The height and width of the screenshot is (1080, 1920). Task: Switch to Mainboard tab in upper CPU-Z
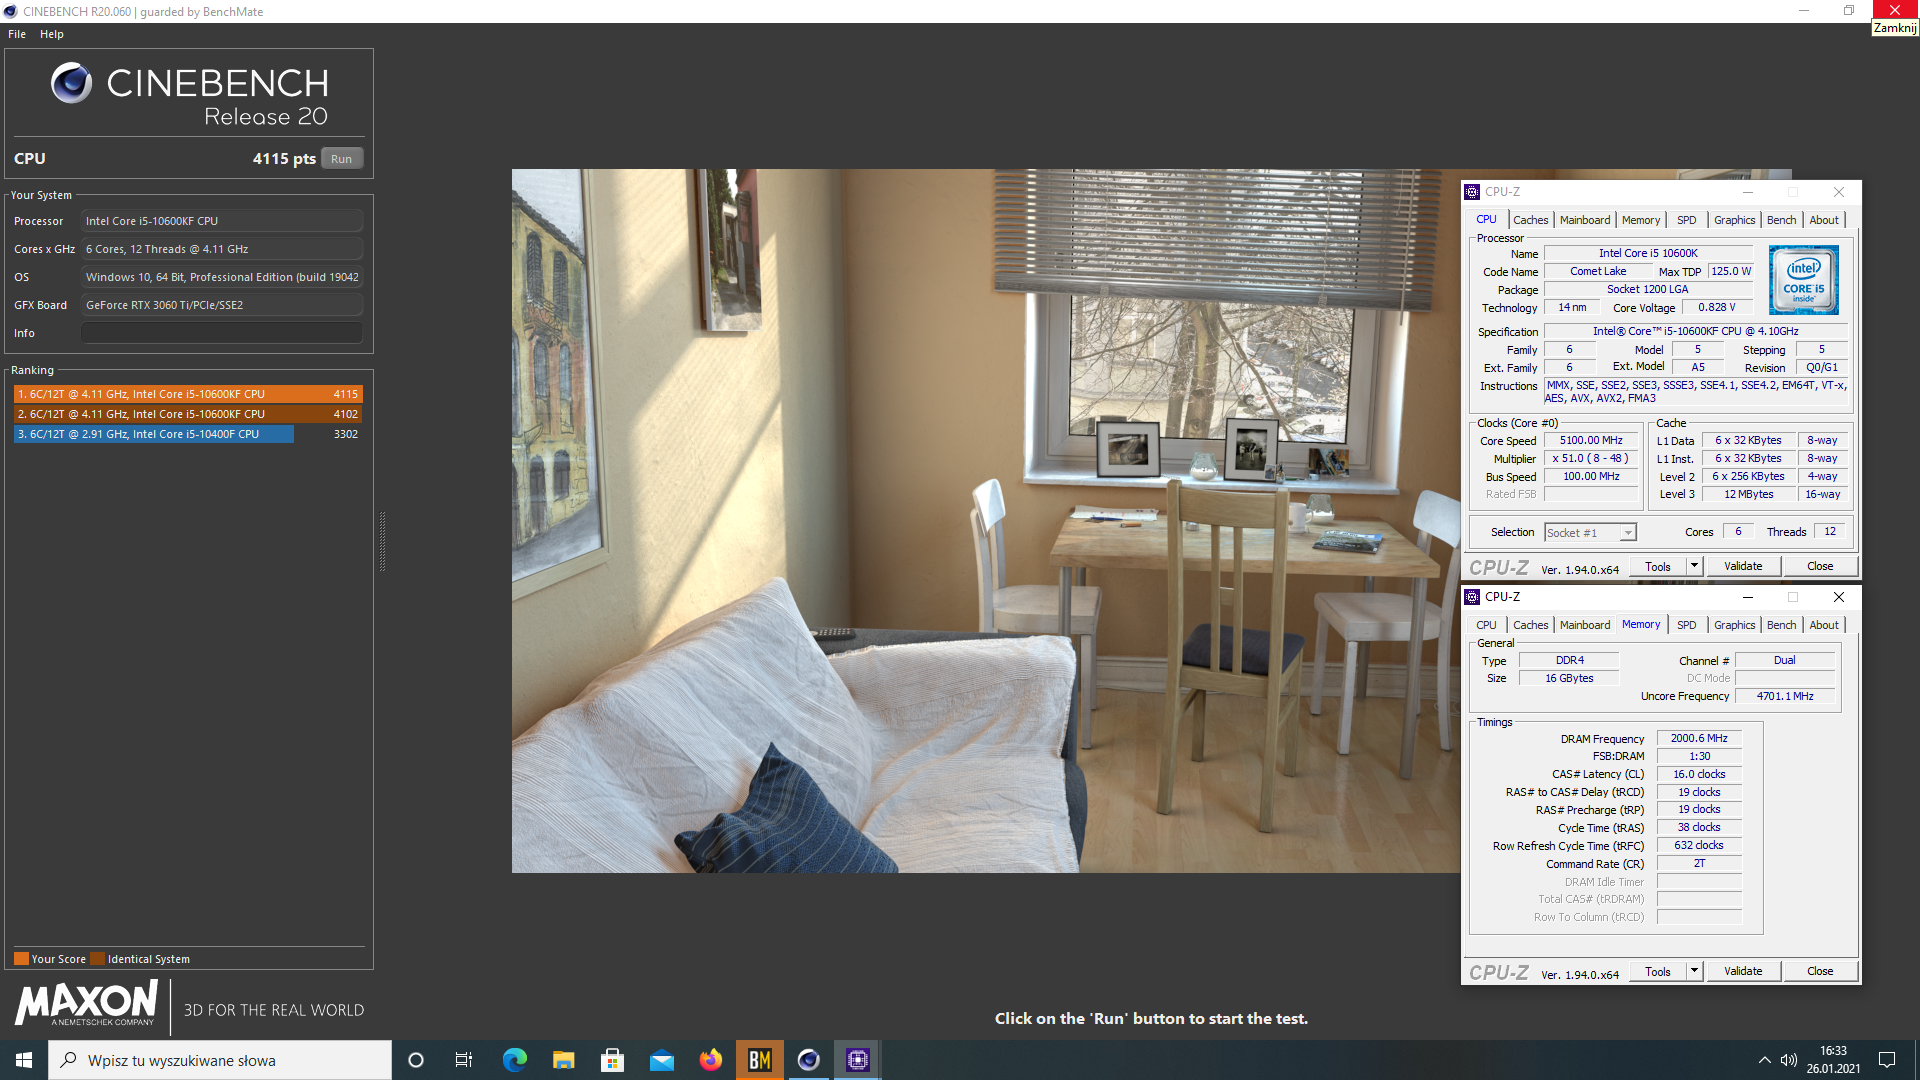[x=1585, y=220]
